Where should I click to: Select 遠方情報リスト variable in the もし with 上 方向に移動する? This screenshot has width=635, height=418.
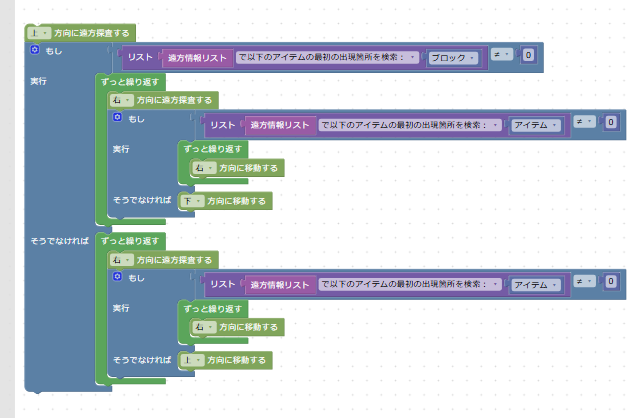[280, 285]
